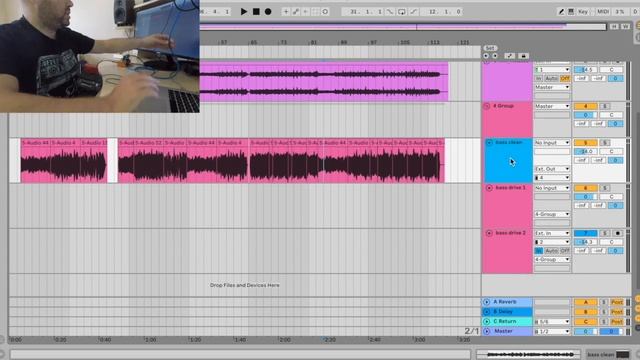Toggle the bass clean track activator 5
The height and width of the screenshot is (360, 640).
click(x=586, y=143)
